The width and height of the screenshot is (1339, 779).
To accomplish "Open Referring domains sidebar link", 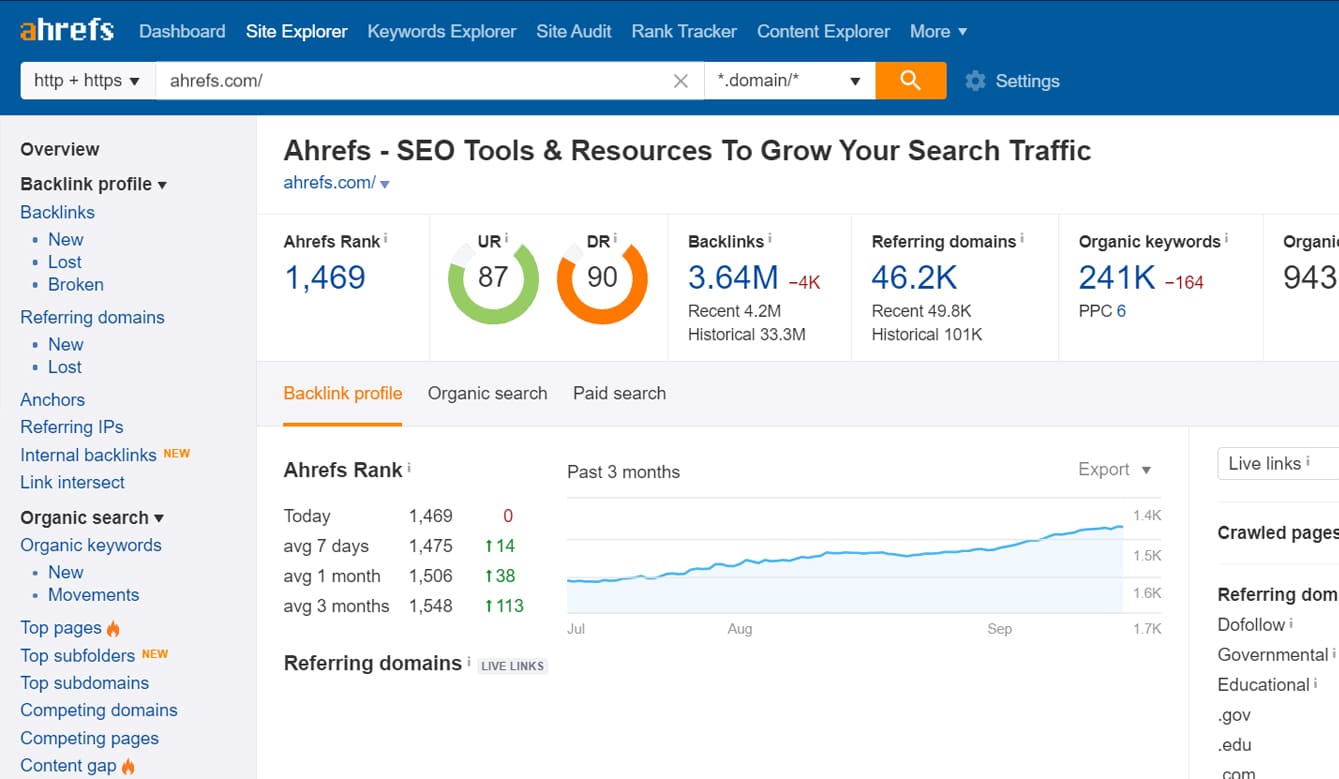I will tap(92, 317).
